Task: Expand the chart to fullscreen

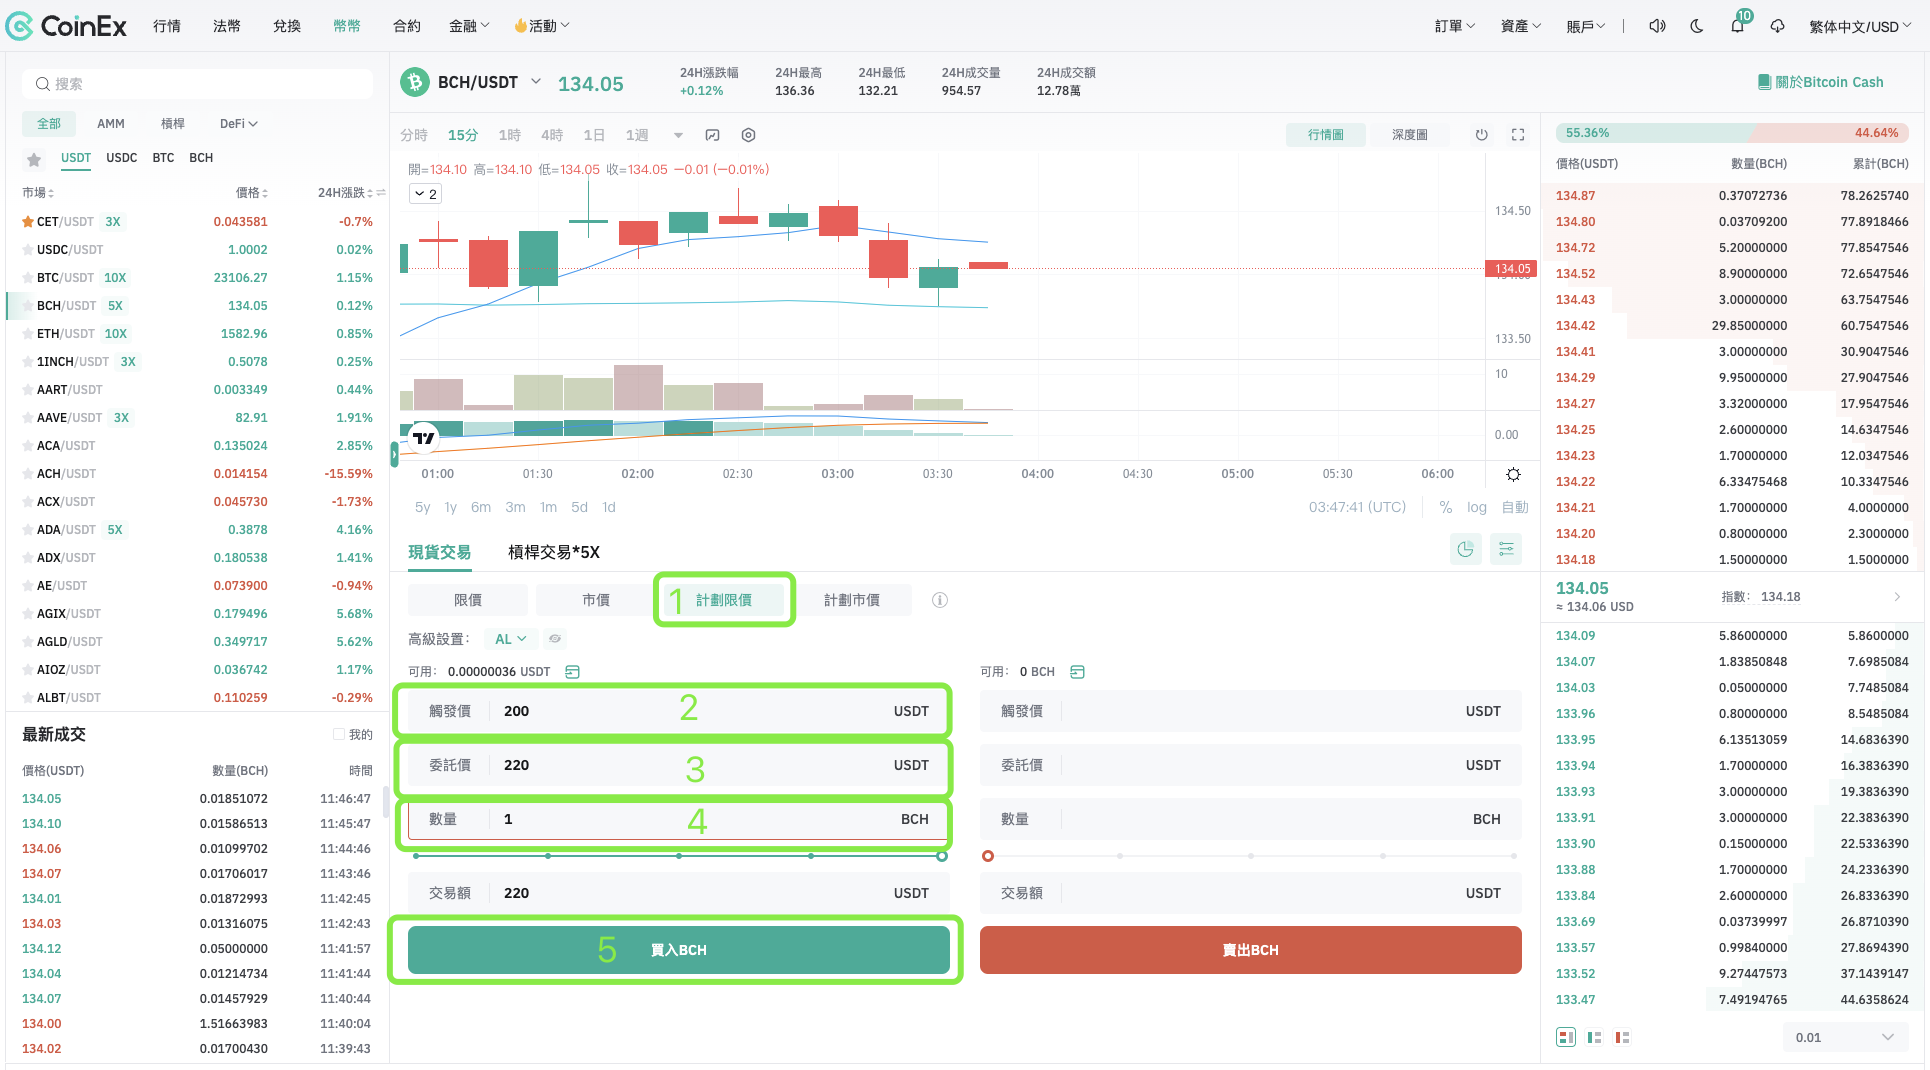Action: (x=1518, y=135)
